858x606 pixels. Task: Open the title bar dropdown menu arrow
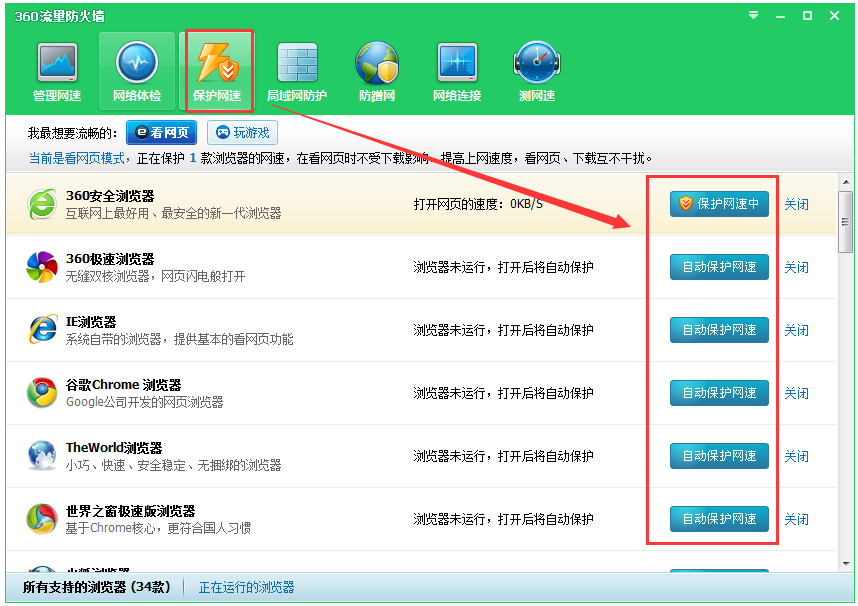(753, 15)
